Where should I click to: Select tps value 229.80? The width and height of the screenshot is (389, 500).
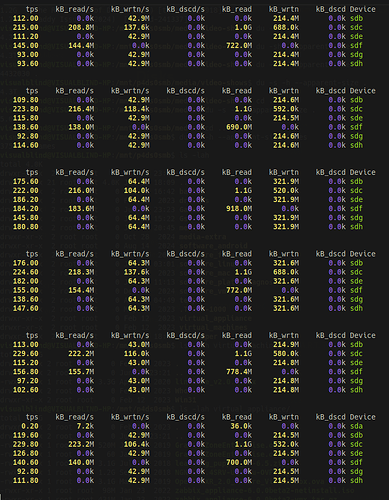point(26,444)
